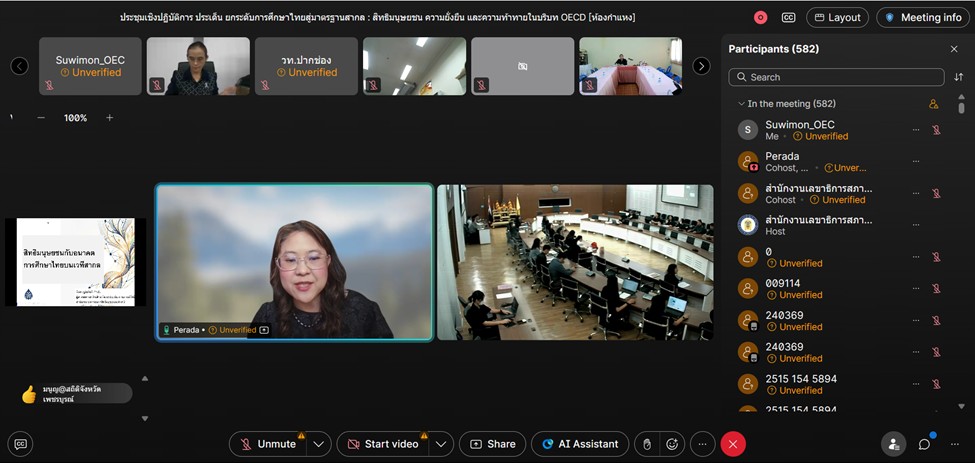Viewport: 975px width, 463px height.
Task: Click the participant Search field
Action: [x=836, y=77]
